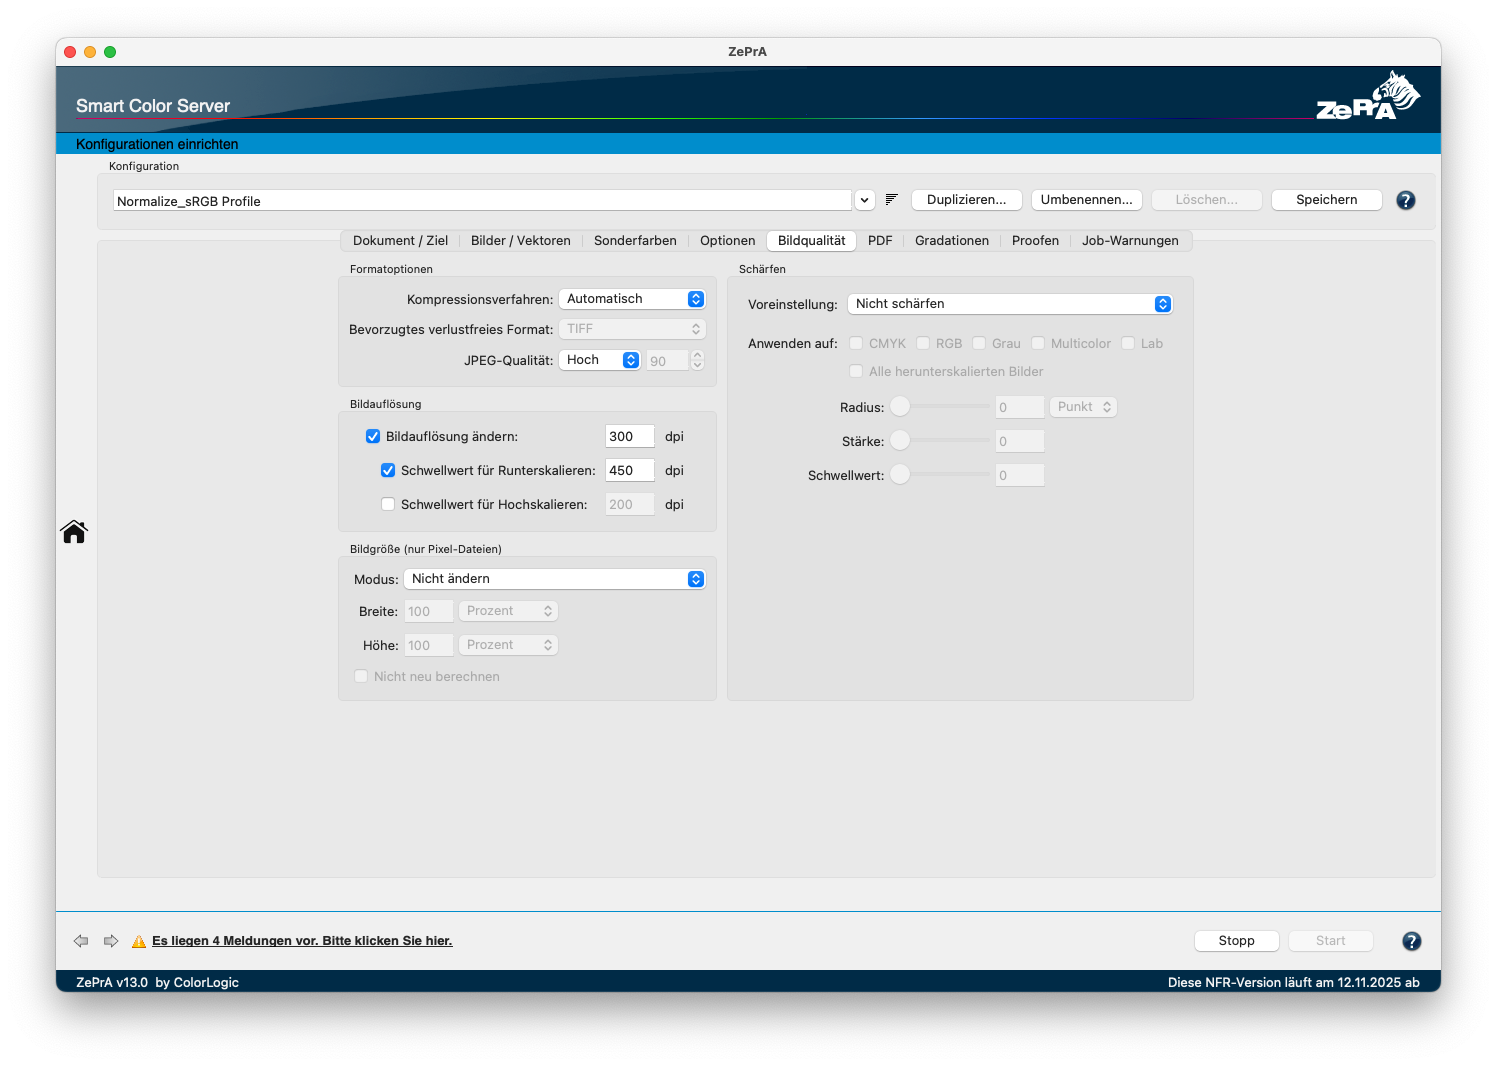This screenshot has height=1066, width=1497.
Task: Click the Bildauflösung 300 dpi input field
Action: (629, 437)
